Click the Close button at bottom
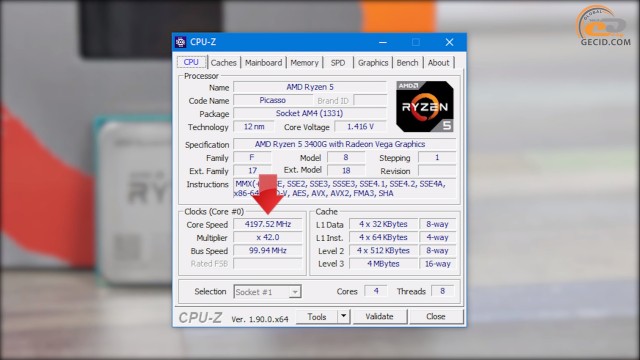Image resolution: width=640 pixels, height=360 pixels. (x=436, y=316)
